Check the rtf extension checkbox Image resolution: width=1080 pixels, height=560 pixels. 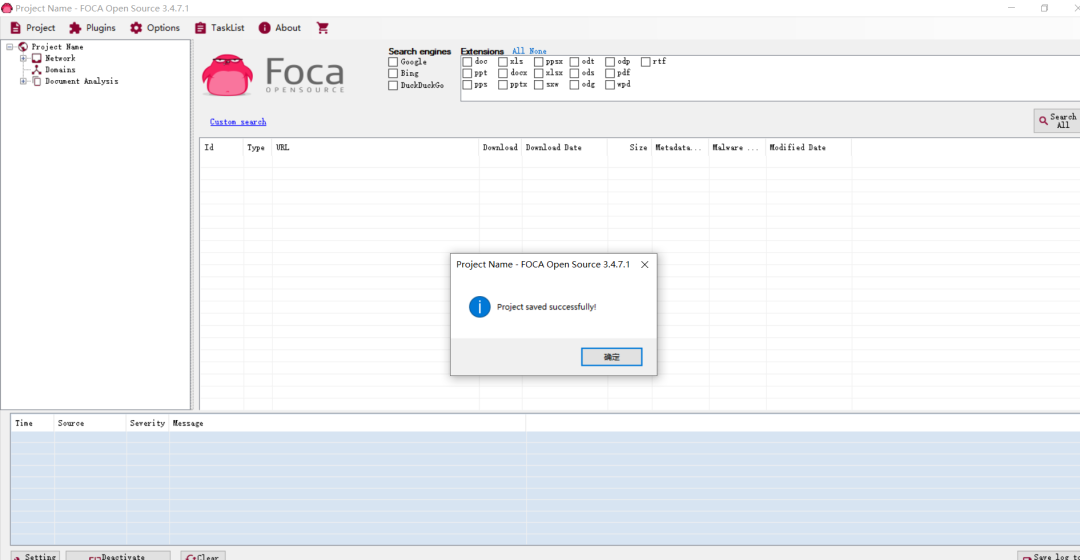[x=646, y=62]
